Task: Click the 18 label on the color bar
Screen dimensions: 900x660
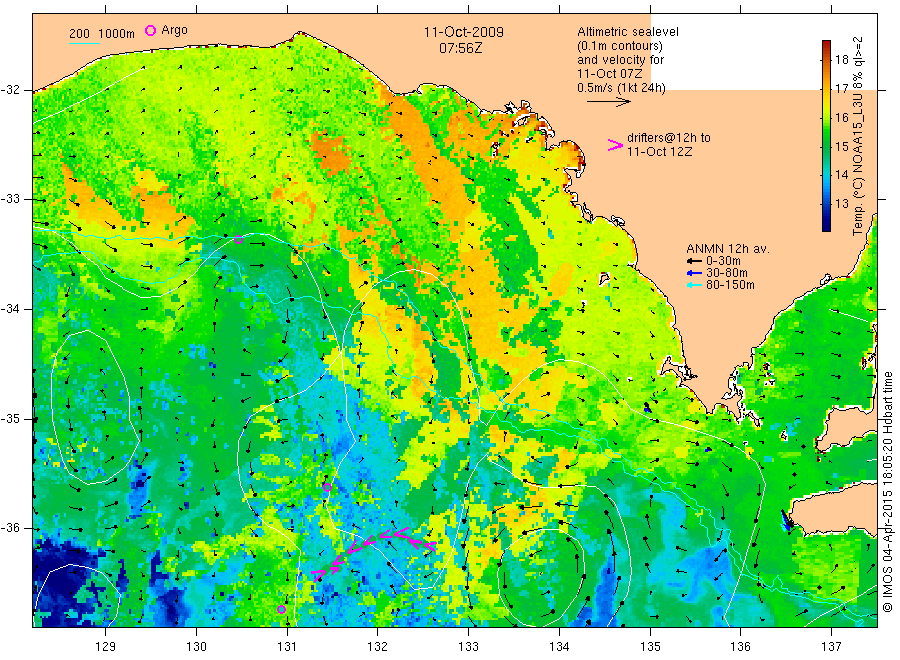Action: click(x=841, y=60)
